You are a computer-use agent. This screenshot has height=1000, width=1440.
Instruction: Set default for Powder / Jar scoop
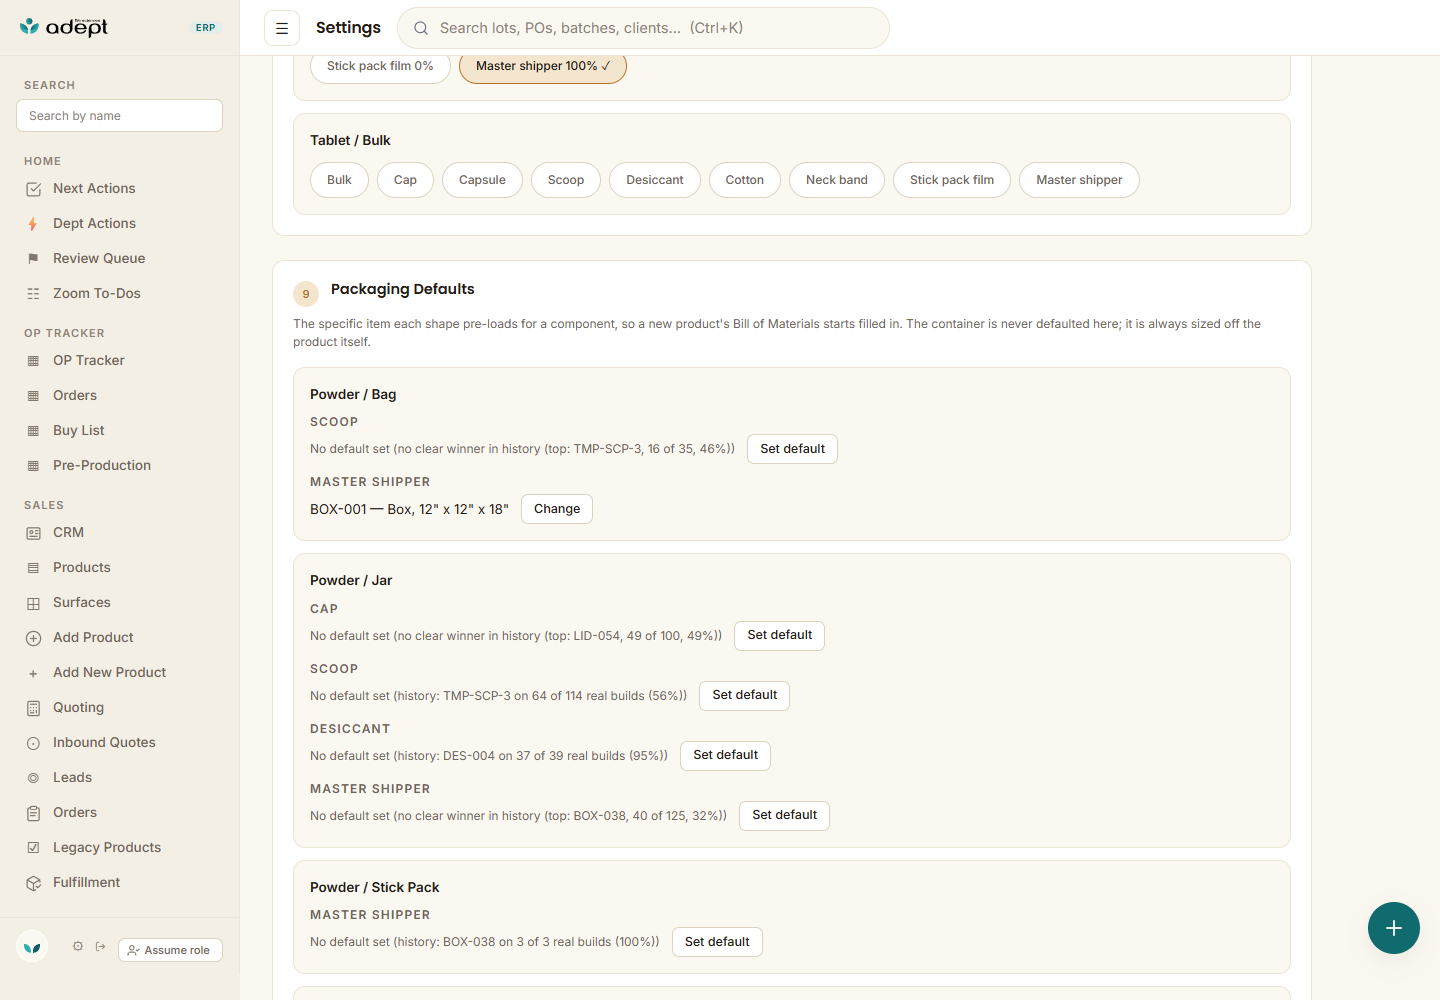click(744, 696)
